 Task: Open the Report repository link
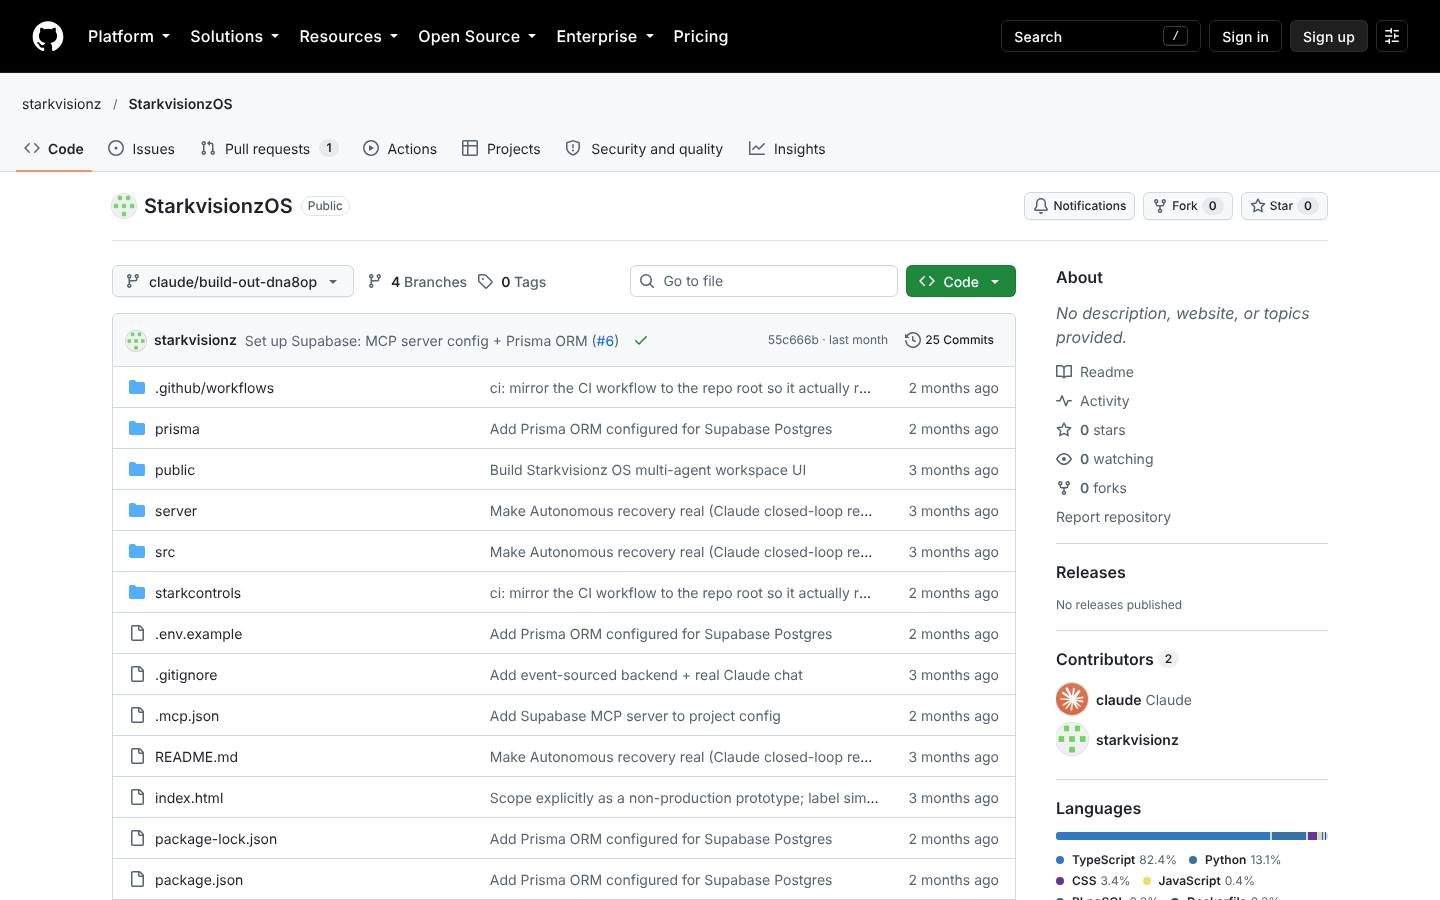coord(1113,517)
